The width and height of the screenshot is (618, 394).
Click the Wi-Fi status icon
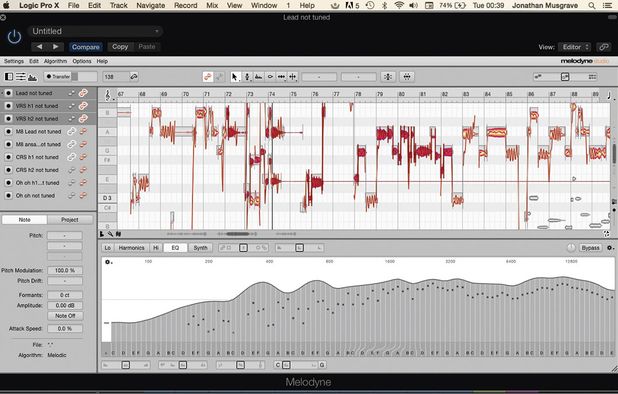[x=399, y=5]
